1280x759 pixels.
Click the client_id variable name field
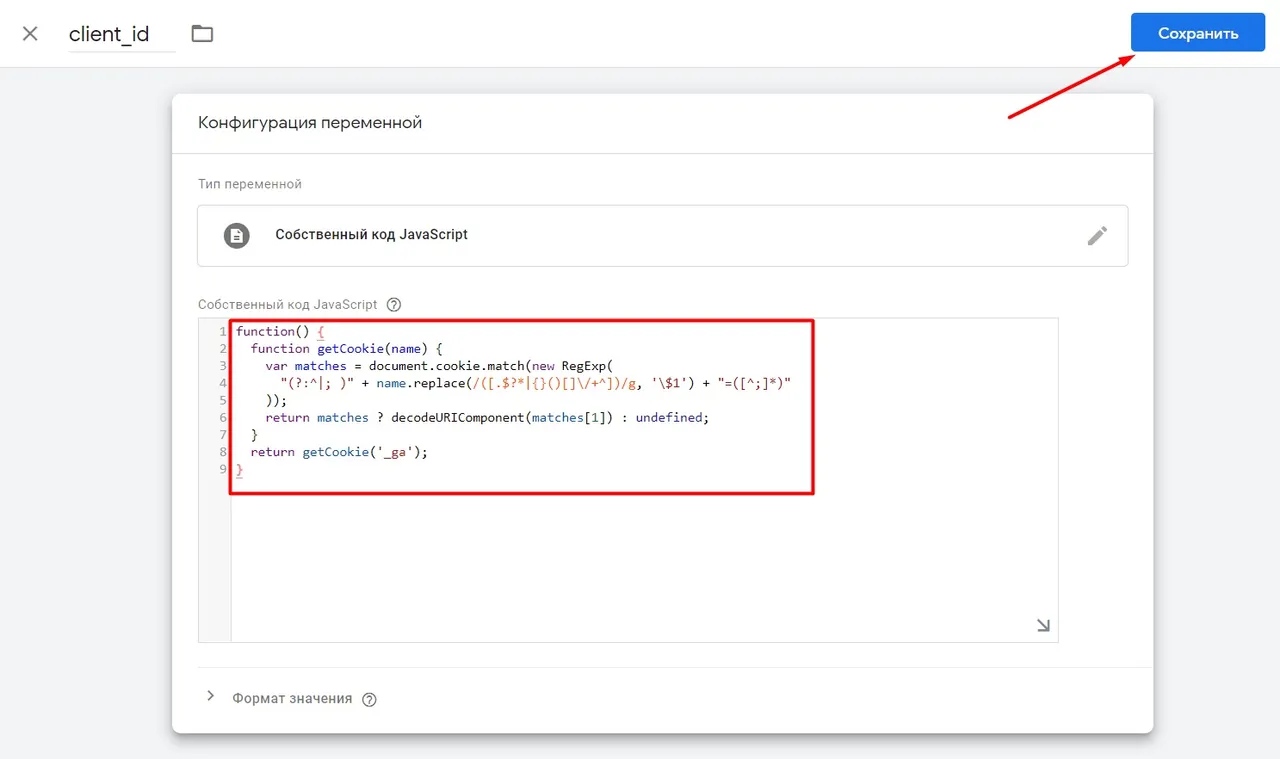click(x=122, y=34)
